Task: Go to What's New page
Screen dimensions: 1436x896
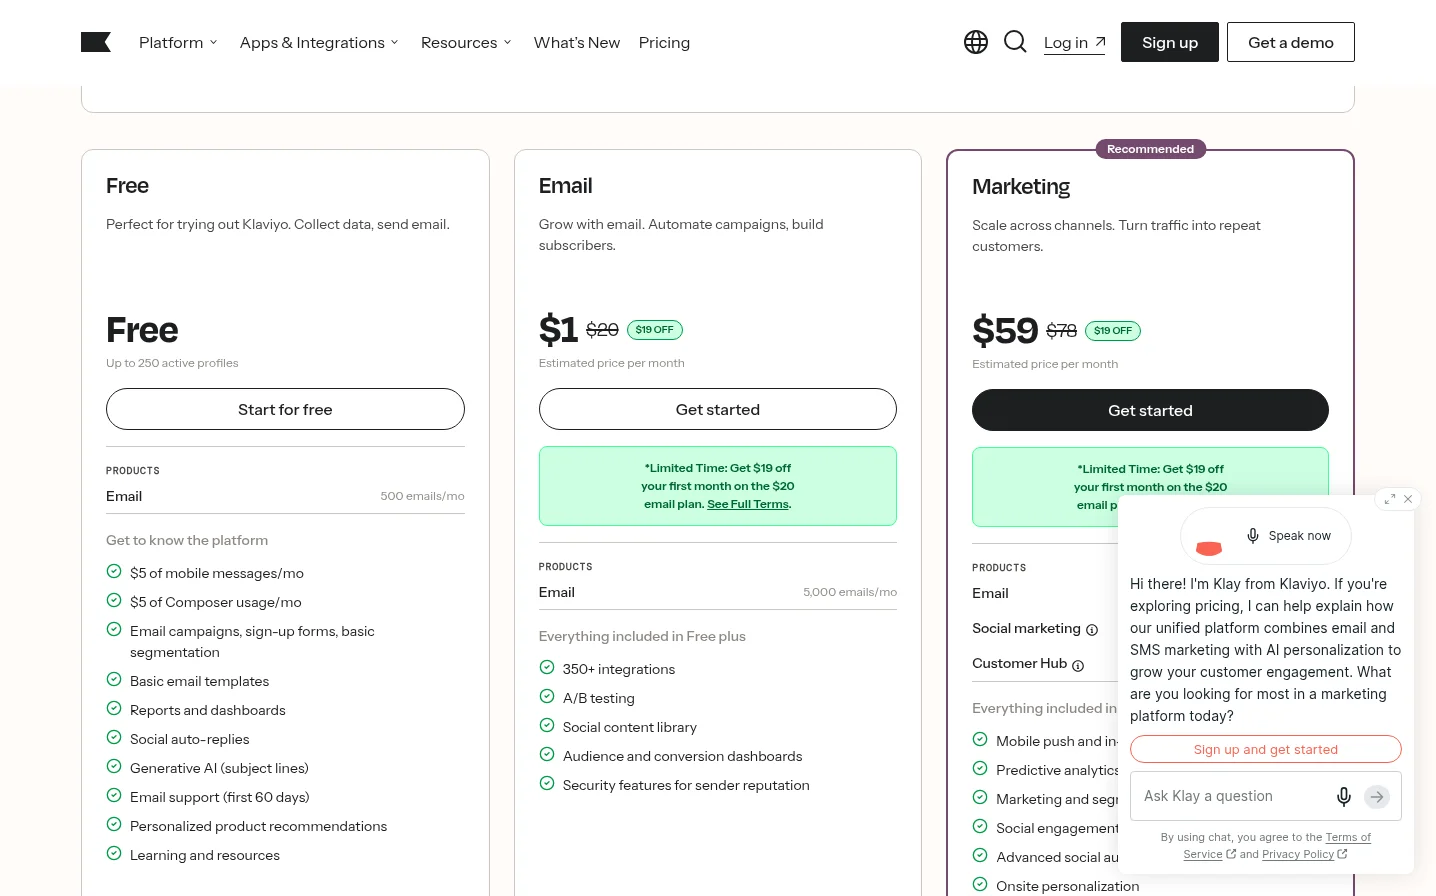Action: tap(577, 42)
